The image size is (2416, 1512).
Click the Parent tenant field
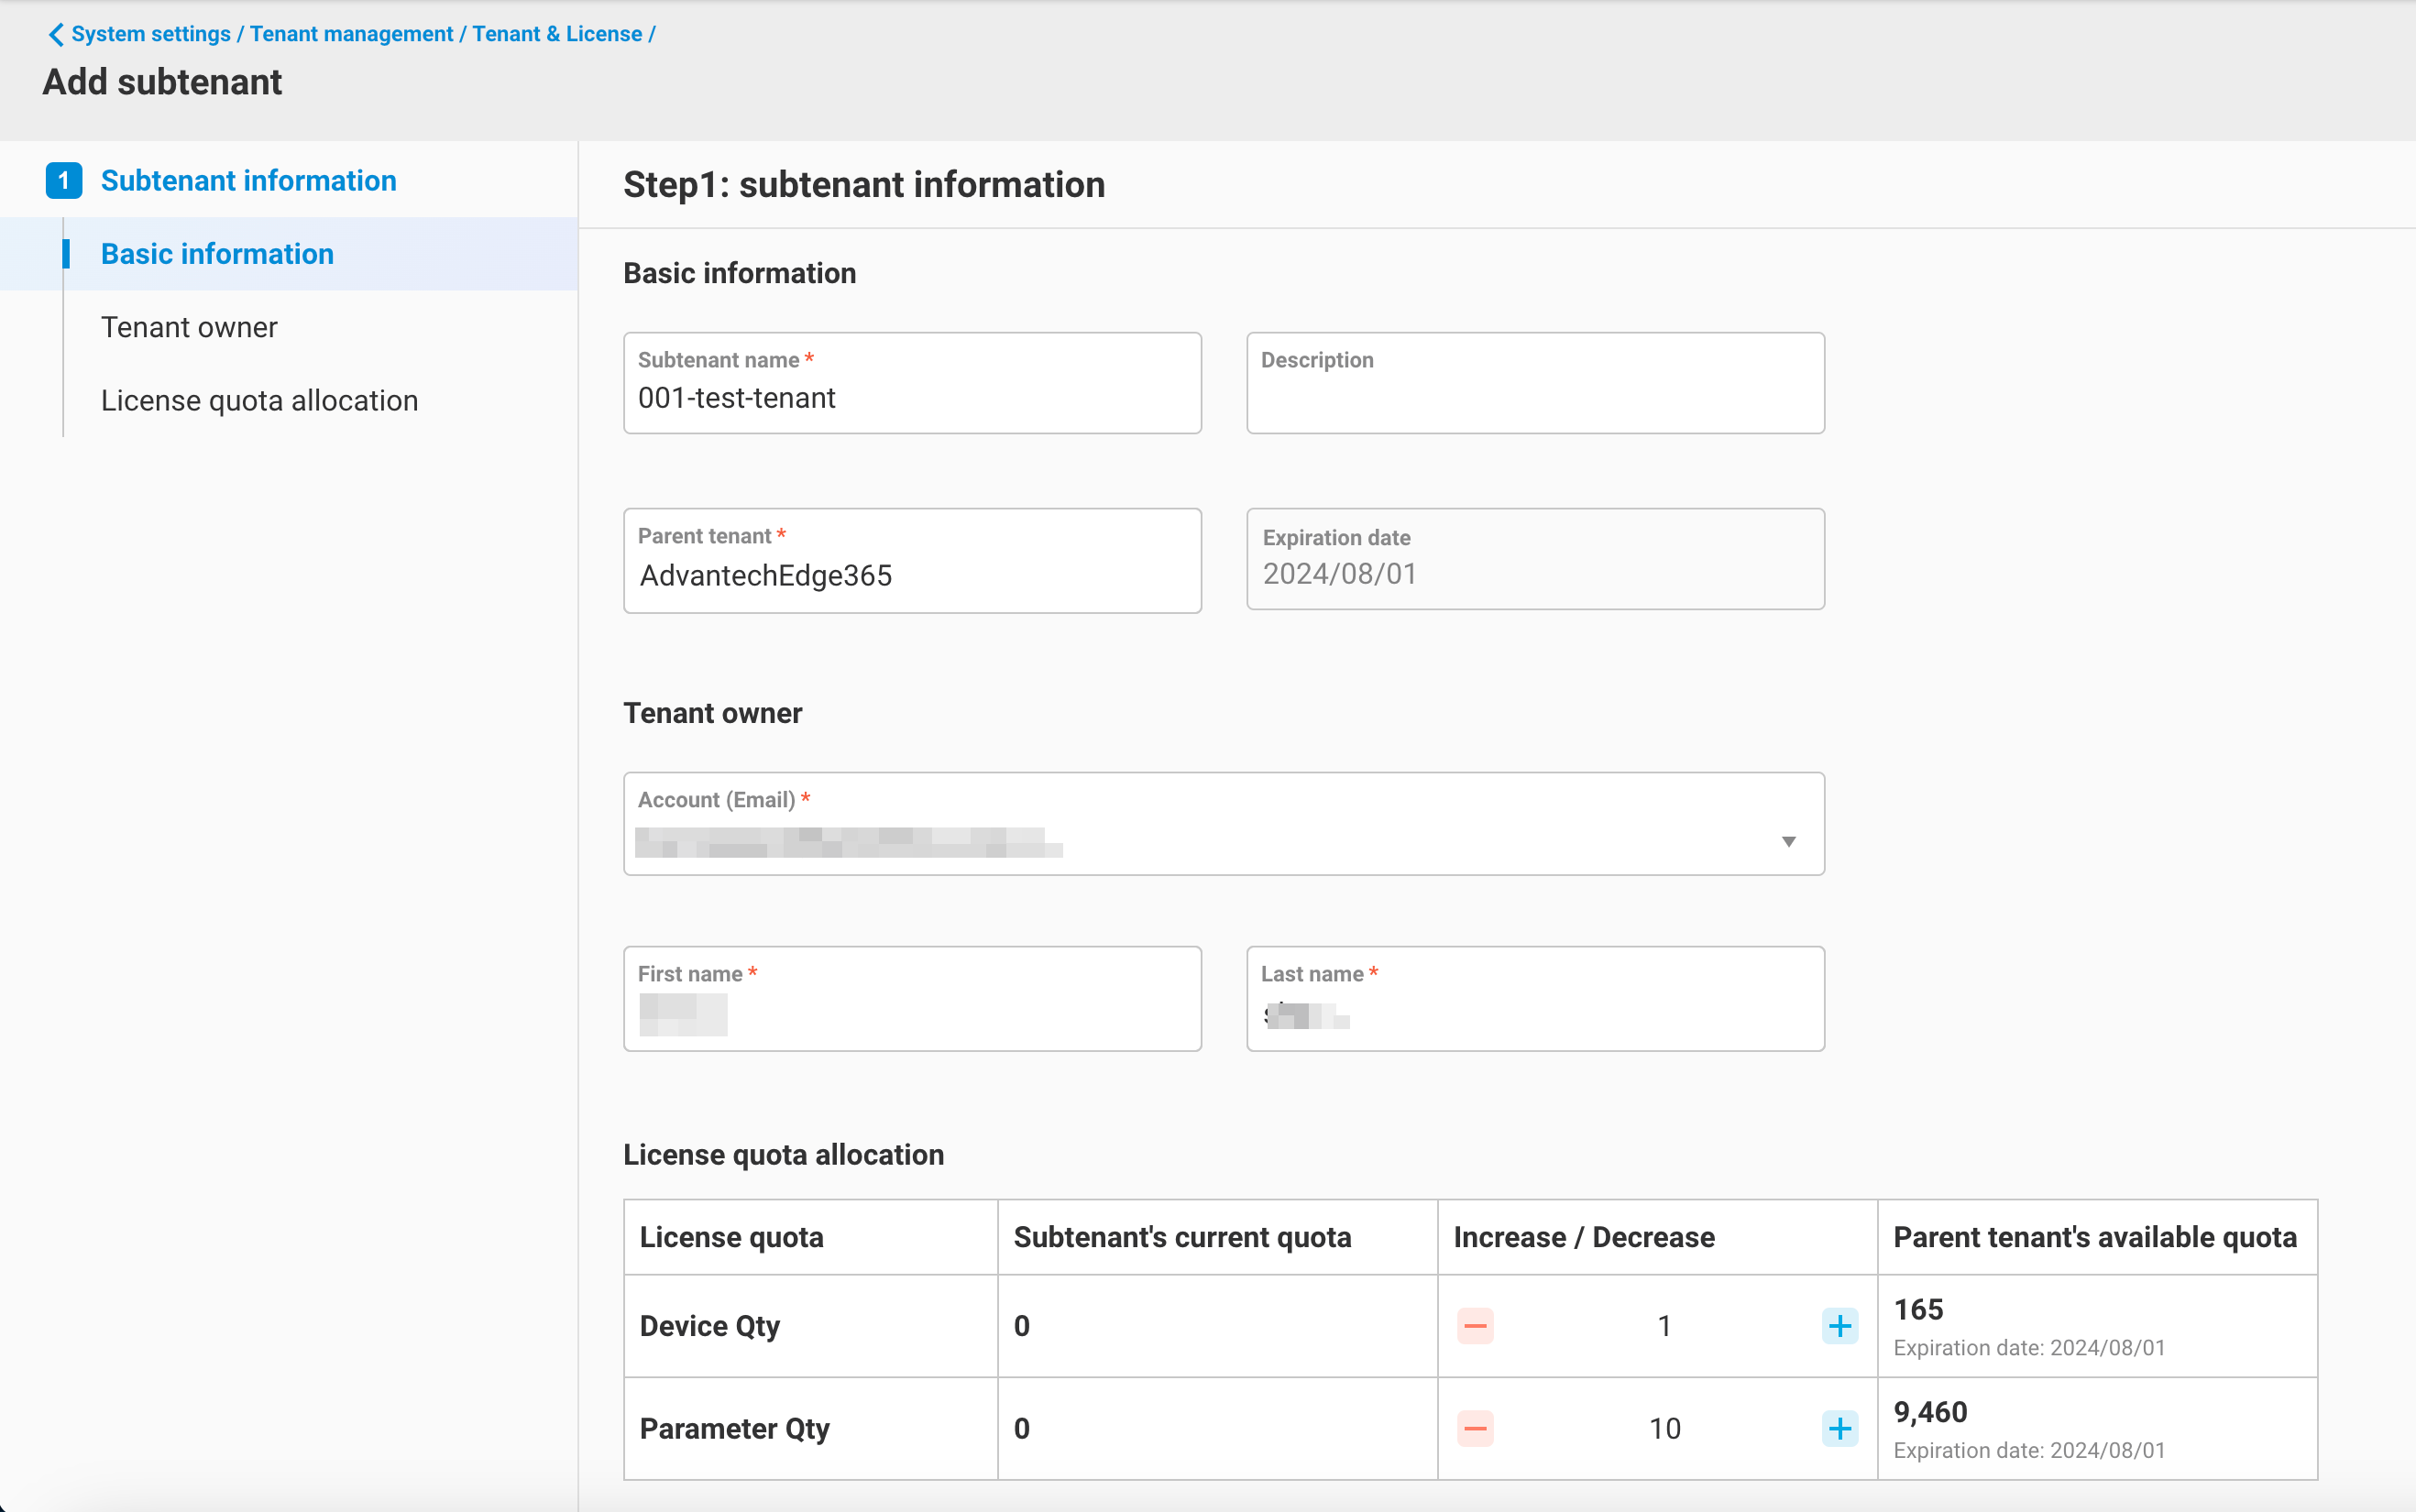(x=911, y=574)
